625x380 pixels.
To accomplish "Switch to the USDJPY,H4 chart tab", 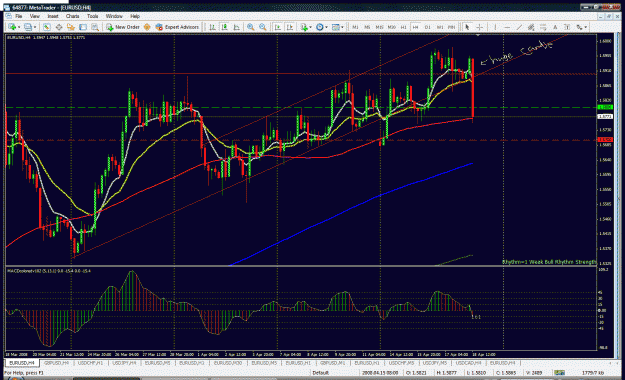I will pos(124,363).
